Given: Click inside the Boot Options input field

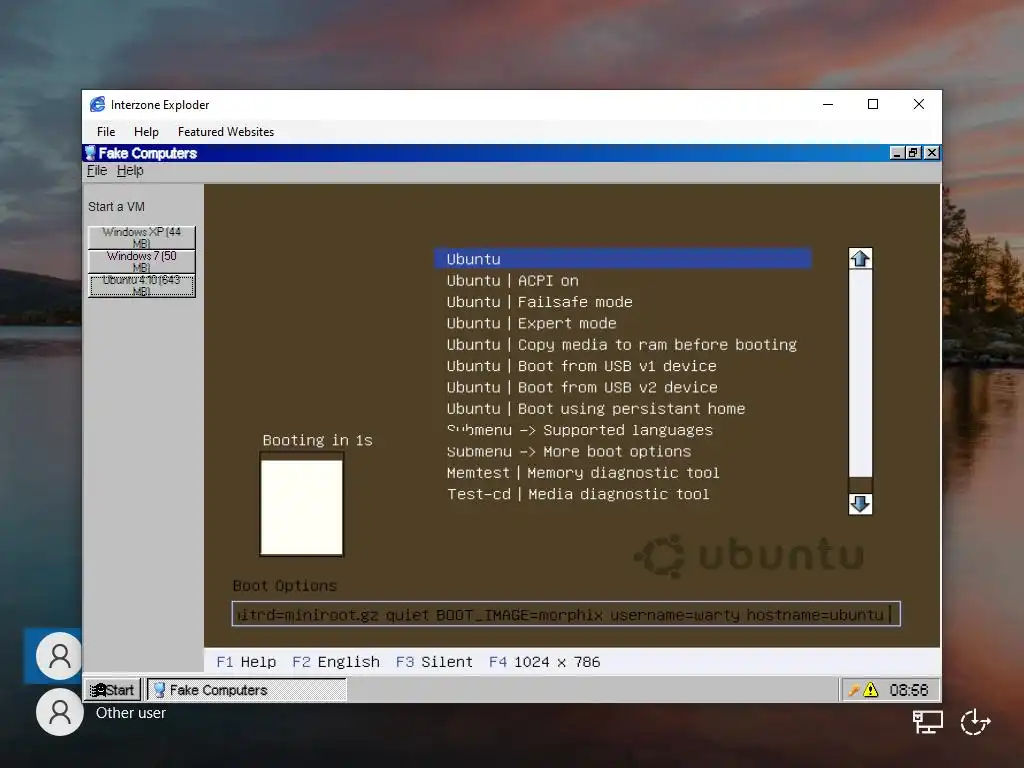Looking at the screenshot, I should pos(566,614).
